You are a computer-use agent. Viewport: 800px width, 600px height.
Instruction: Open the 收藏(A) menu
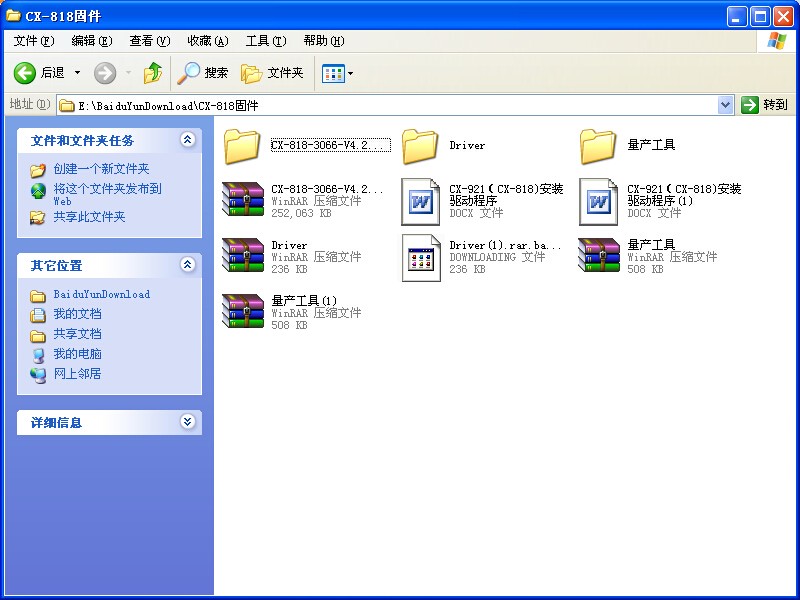208,41
